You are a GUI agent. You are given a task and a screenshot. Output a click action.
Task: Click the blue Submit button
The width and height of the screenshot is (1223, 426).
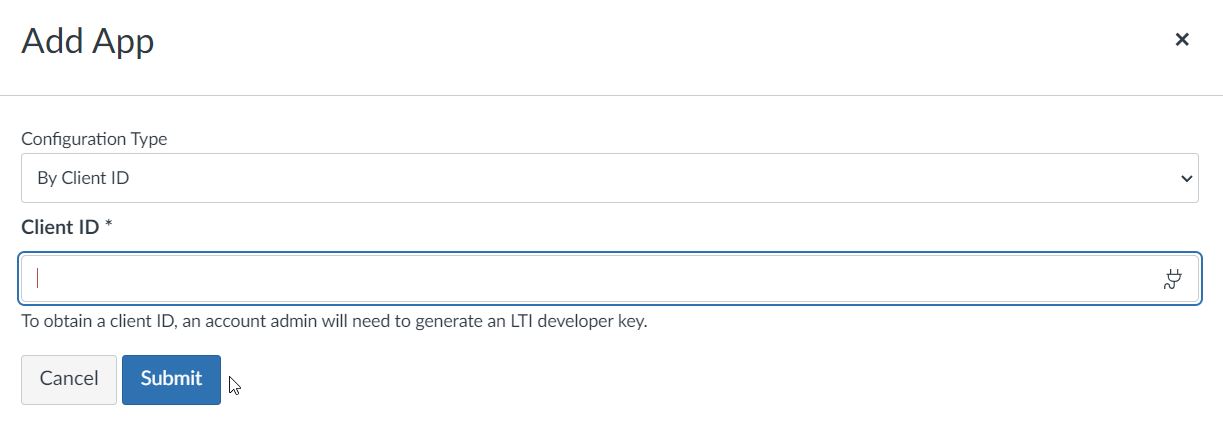coord(171,379)
